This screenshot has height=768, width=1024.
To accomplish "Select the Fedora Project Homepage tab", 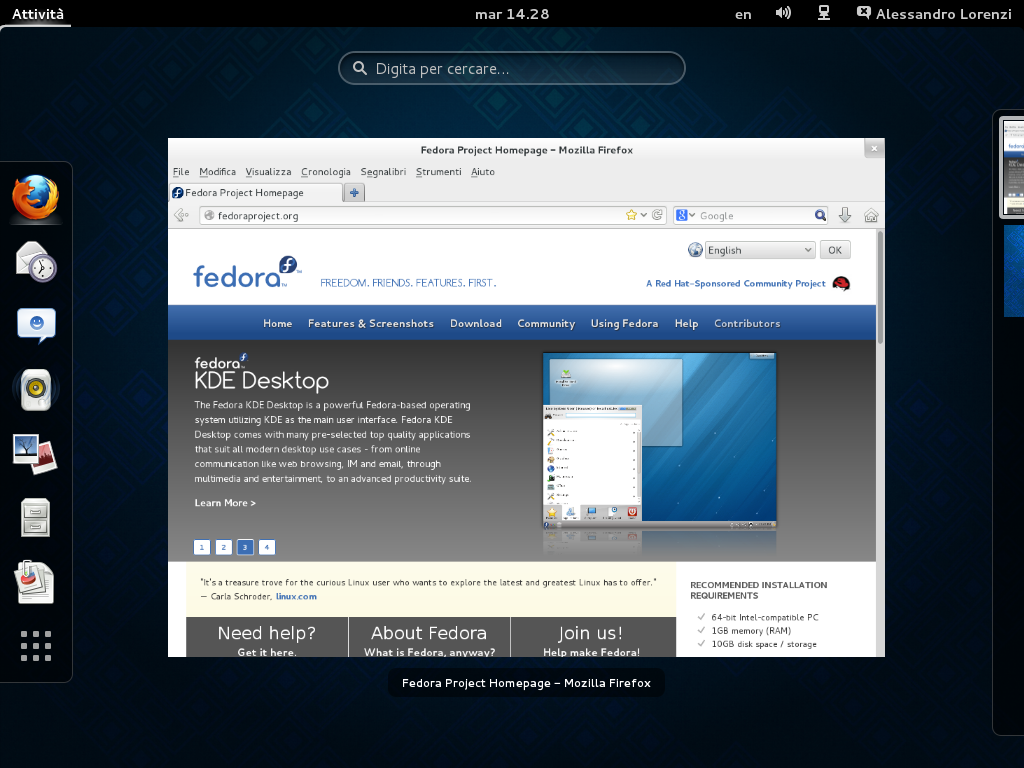I will tap(256, 193).
